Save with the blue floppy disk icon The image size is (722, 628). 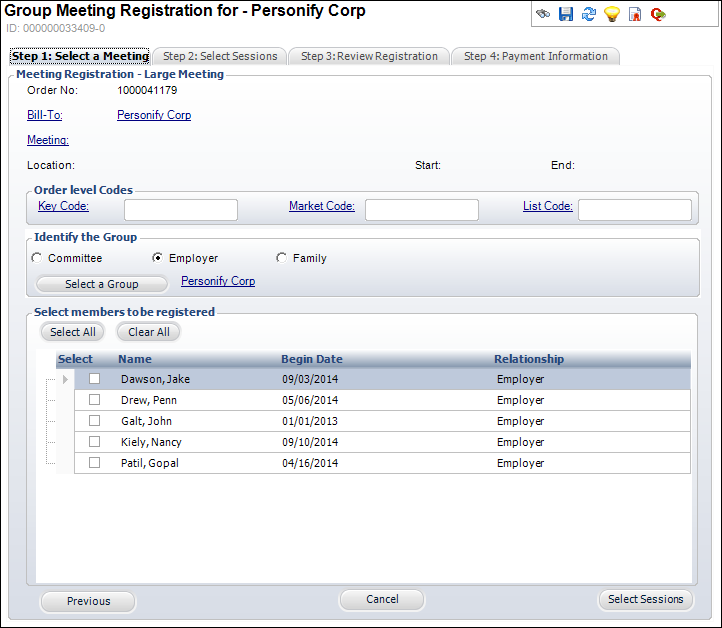pos(566,14)
